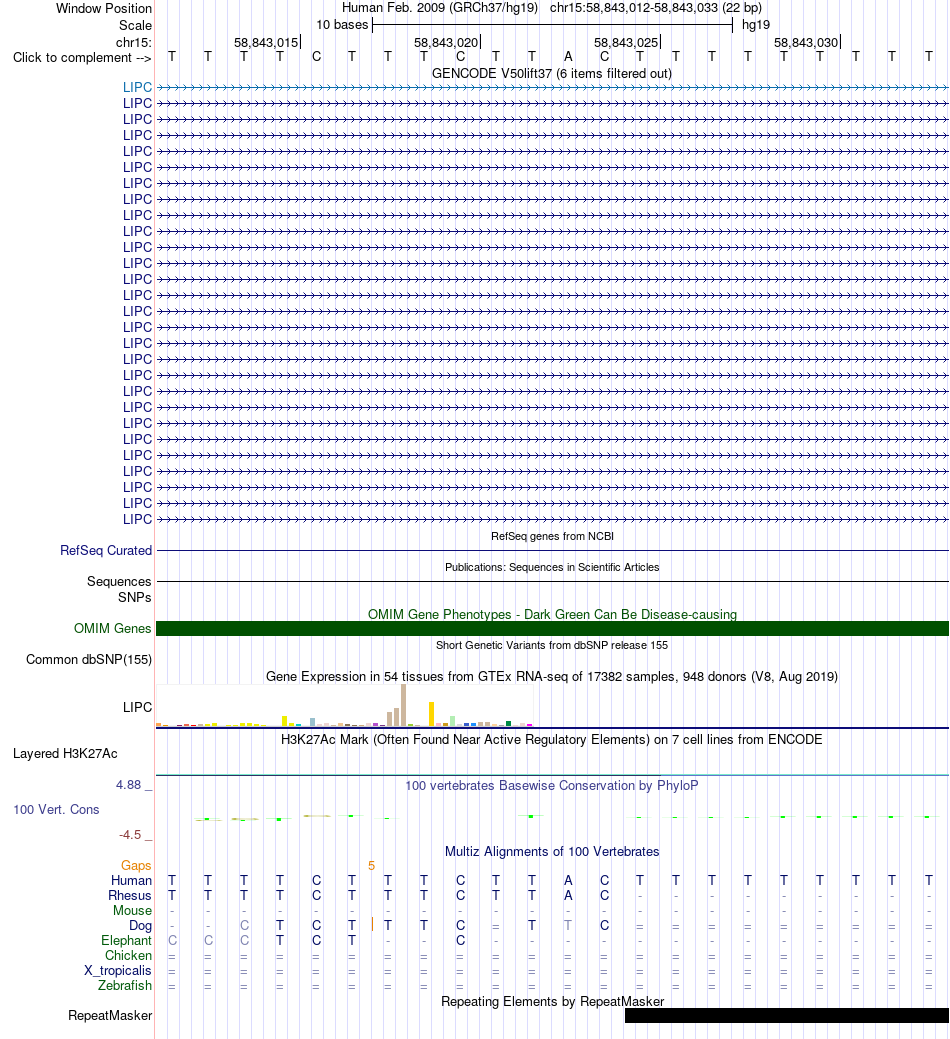
Task: Click the orange gap count 5
Action: coord(372,865)
